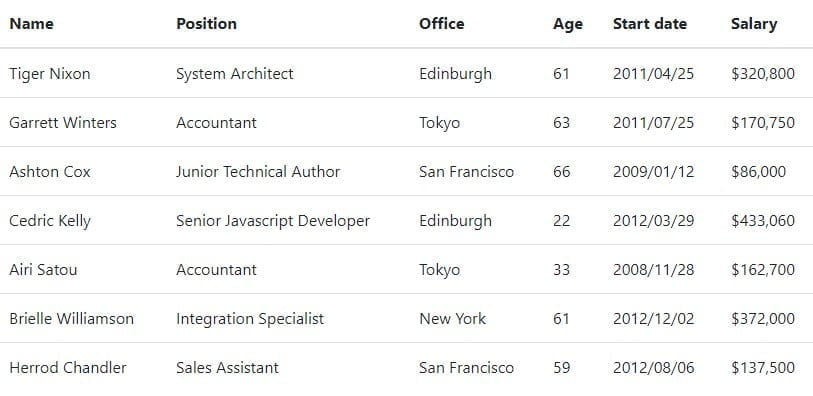Image resolution: width=813 pixels, height=396 pixels.
Task: Click the $86,000 salary value
Action: (759, 172)
